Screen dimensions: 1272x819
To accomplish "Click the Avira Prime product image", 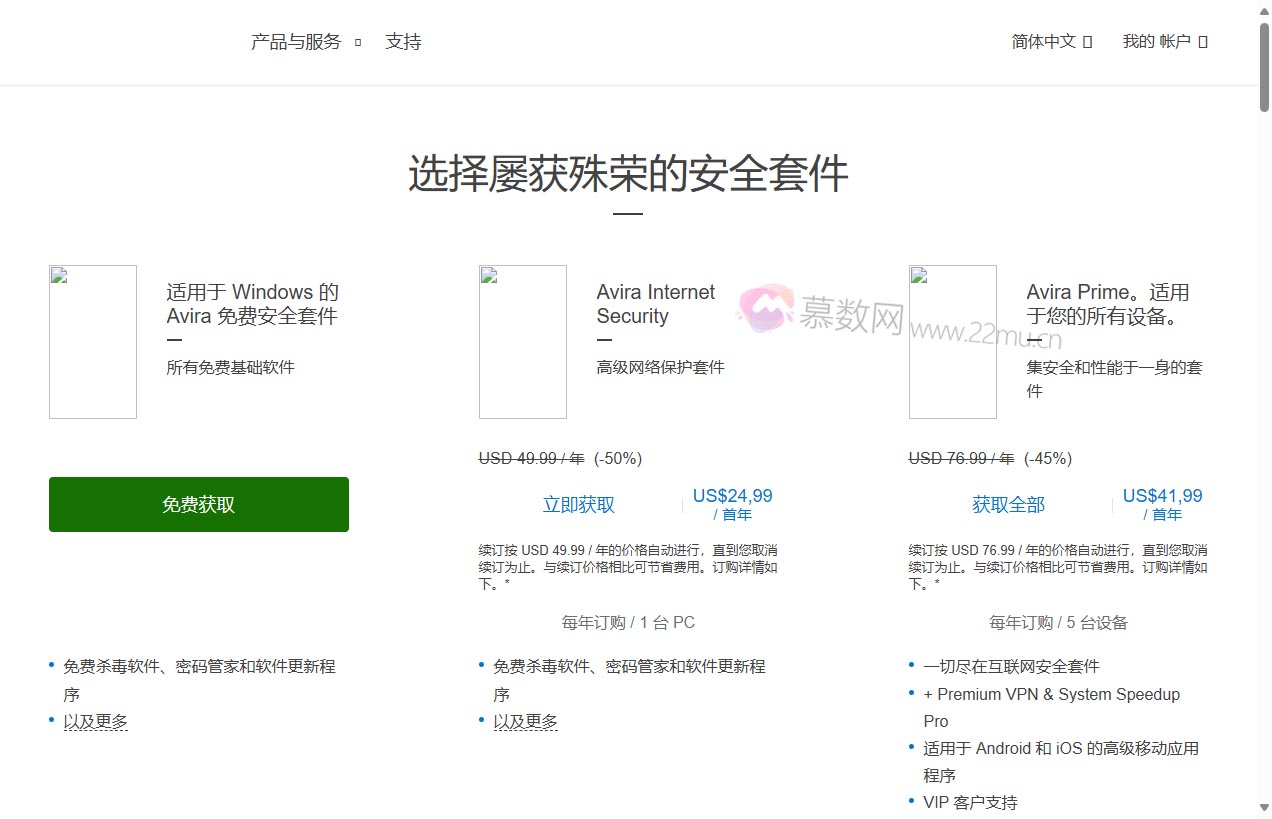I will (952, 341).
